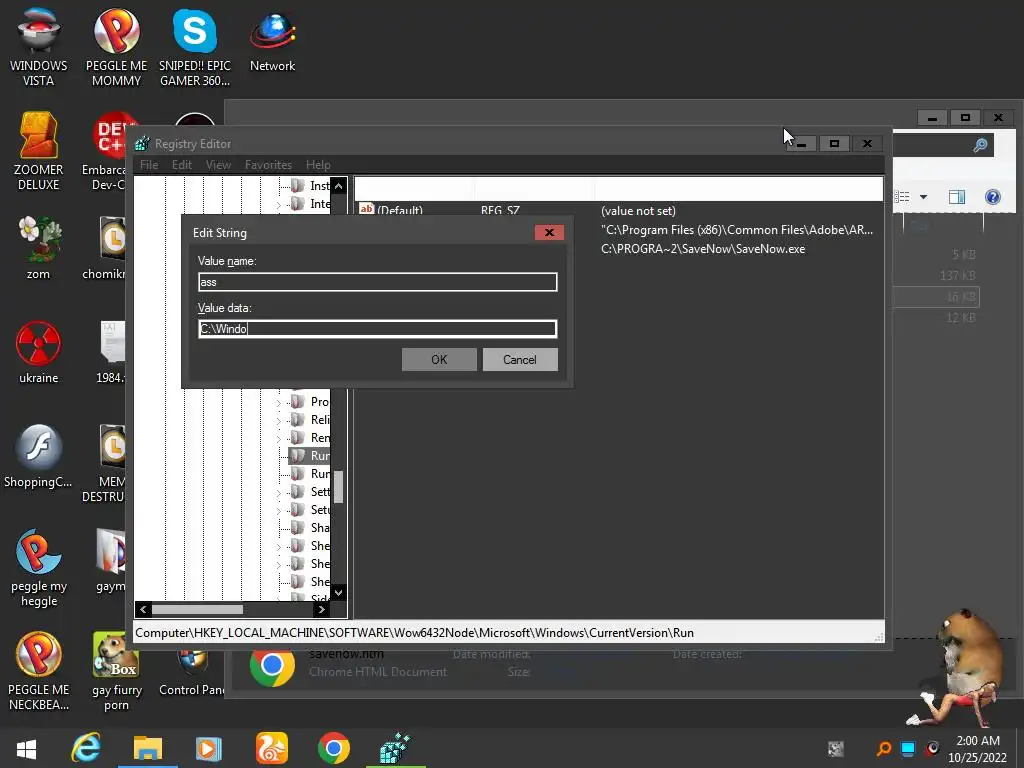Open media player taskbar icon
1024x768 pixels.
point(209,748)
